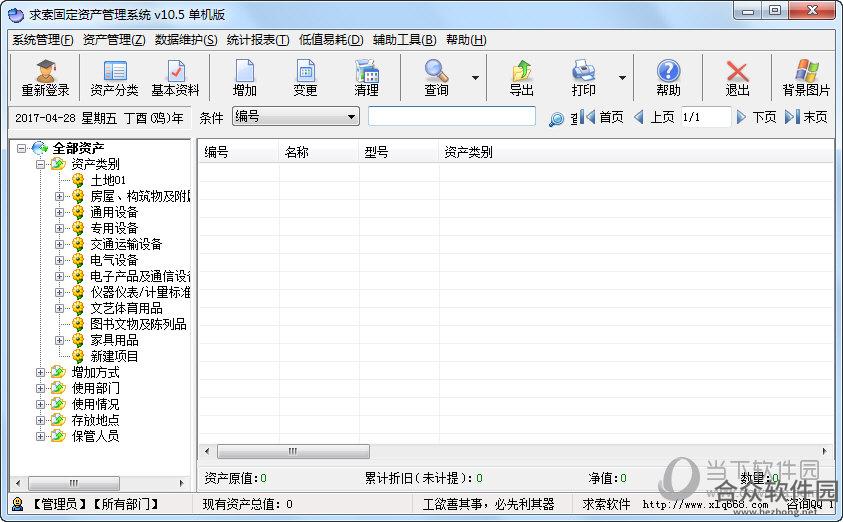
Task: Select 电子产品及通信设备 tree item
Action: (x=140, y=276)
